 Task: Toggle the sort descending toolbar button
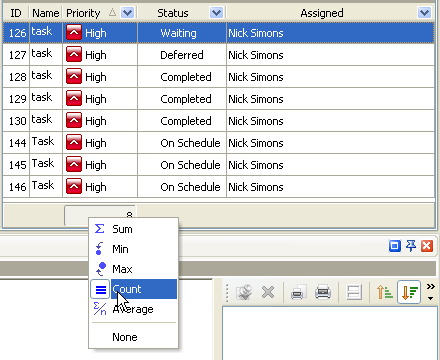409,292
